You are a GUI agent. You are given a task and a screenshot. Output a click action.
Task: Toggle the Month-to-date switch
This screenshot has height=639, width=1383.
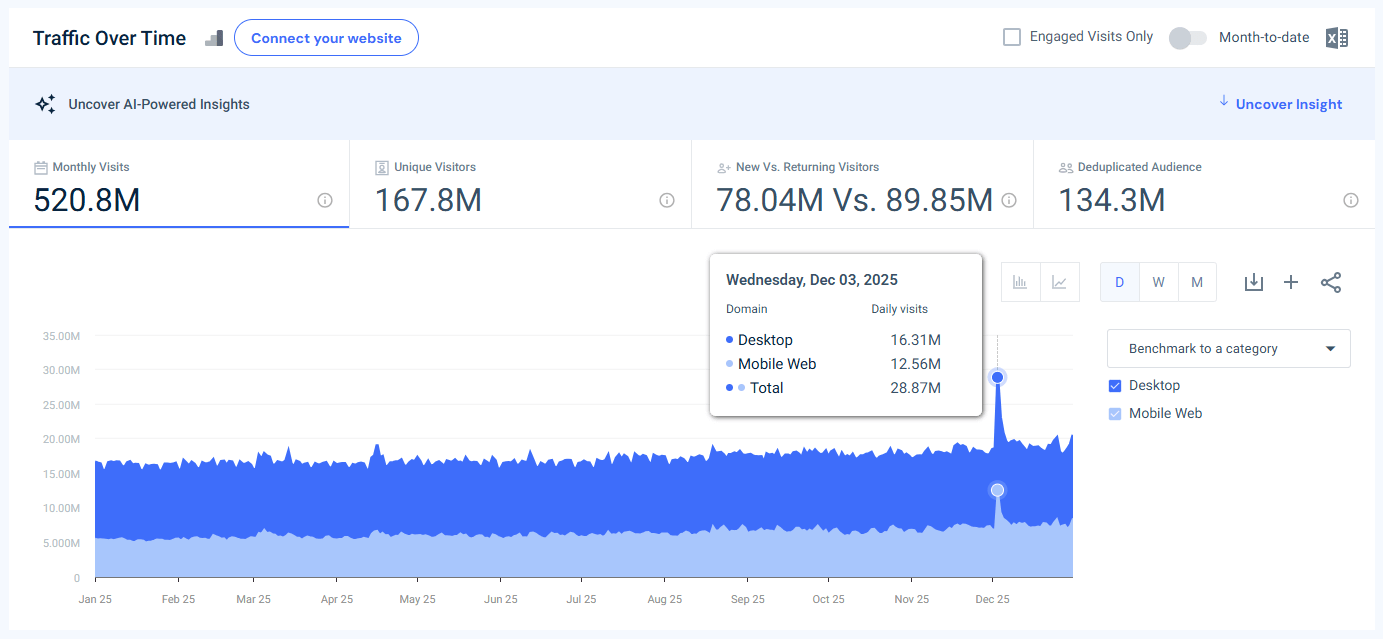coord(1187,36)
